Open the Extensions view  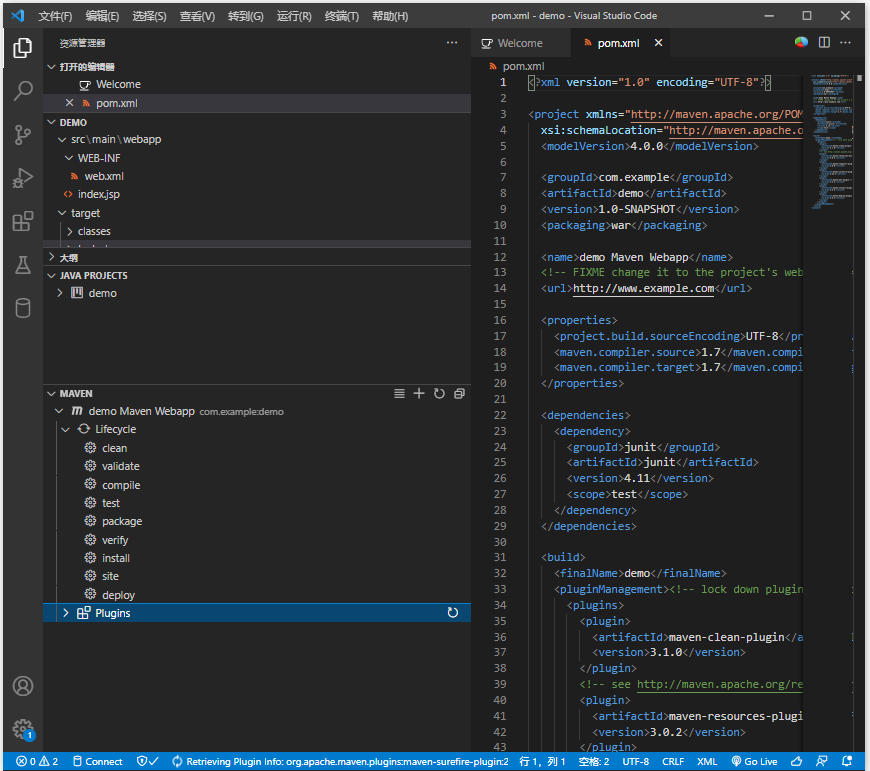coord(23,221)
